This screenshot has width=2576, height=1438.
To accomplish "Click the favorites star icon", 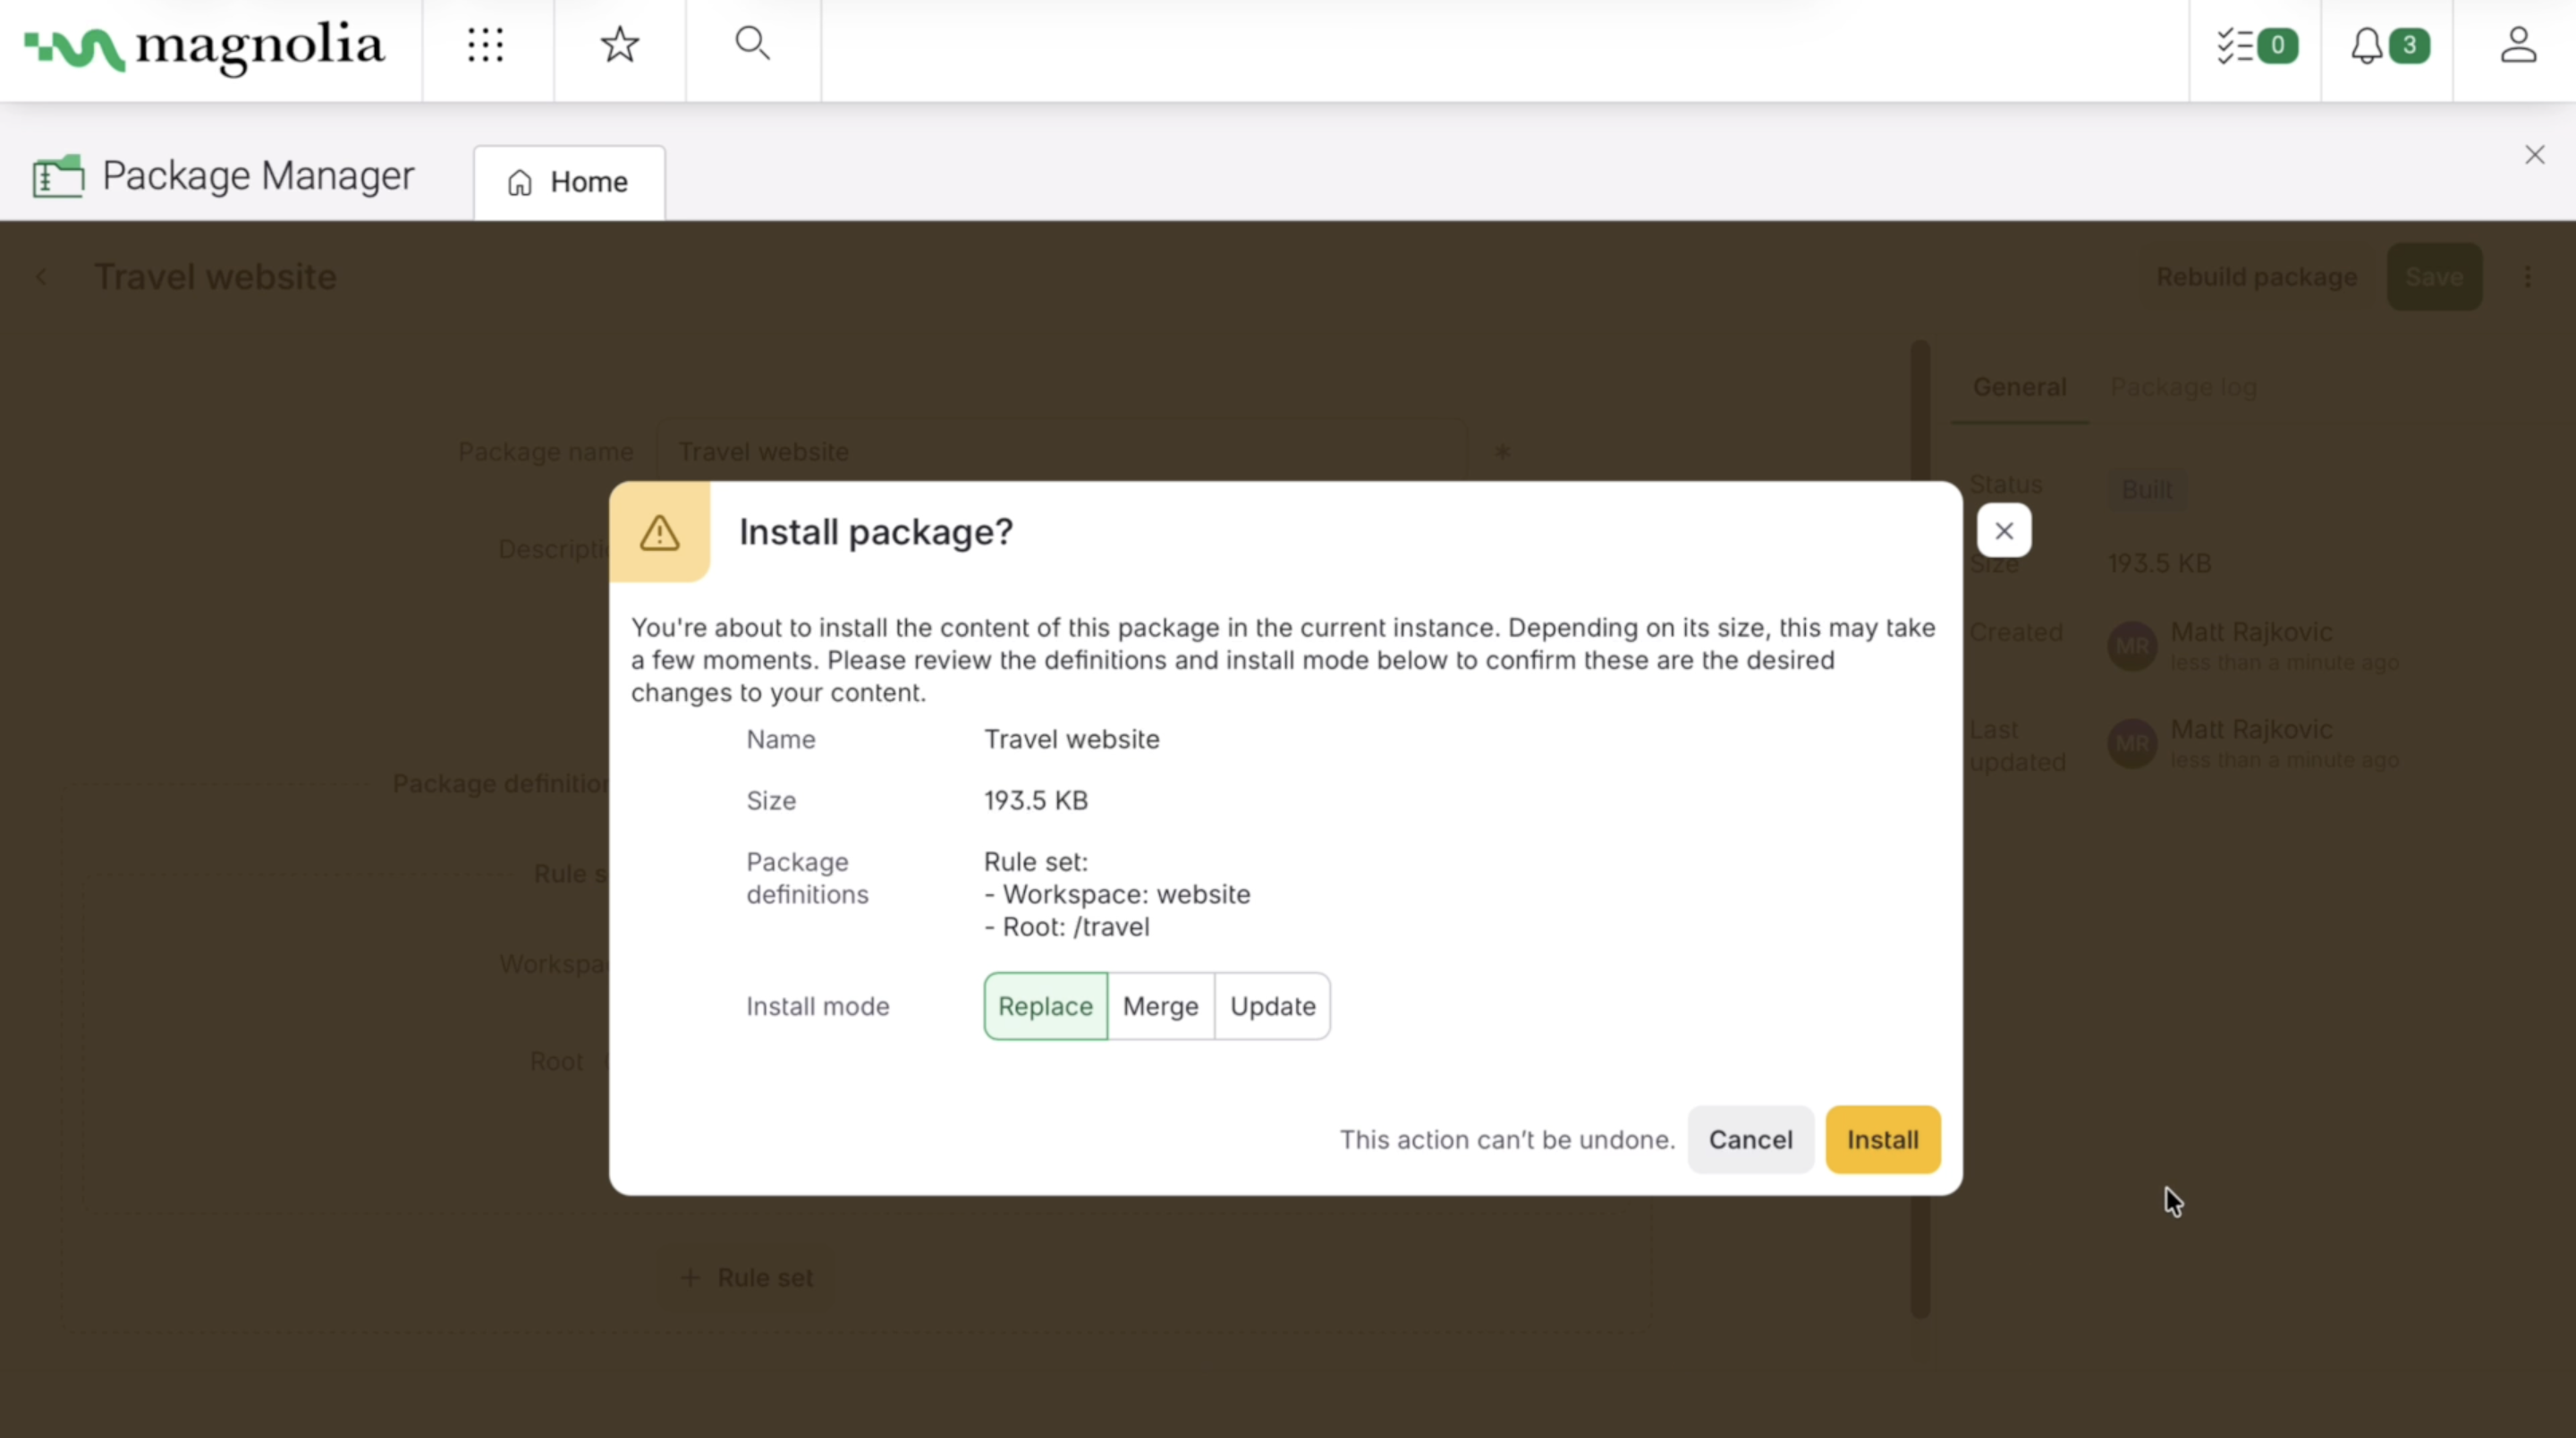I will click(619, 44).
